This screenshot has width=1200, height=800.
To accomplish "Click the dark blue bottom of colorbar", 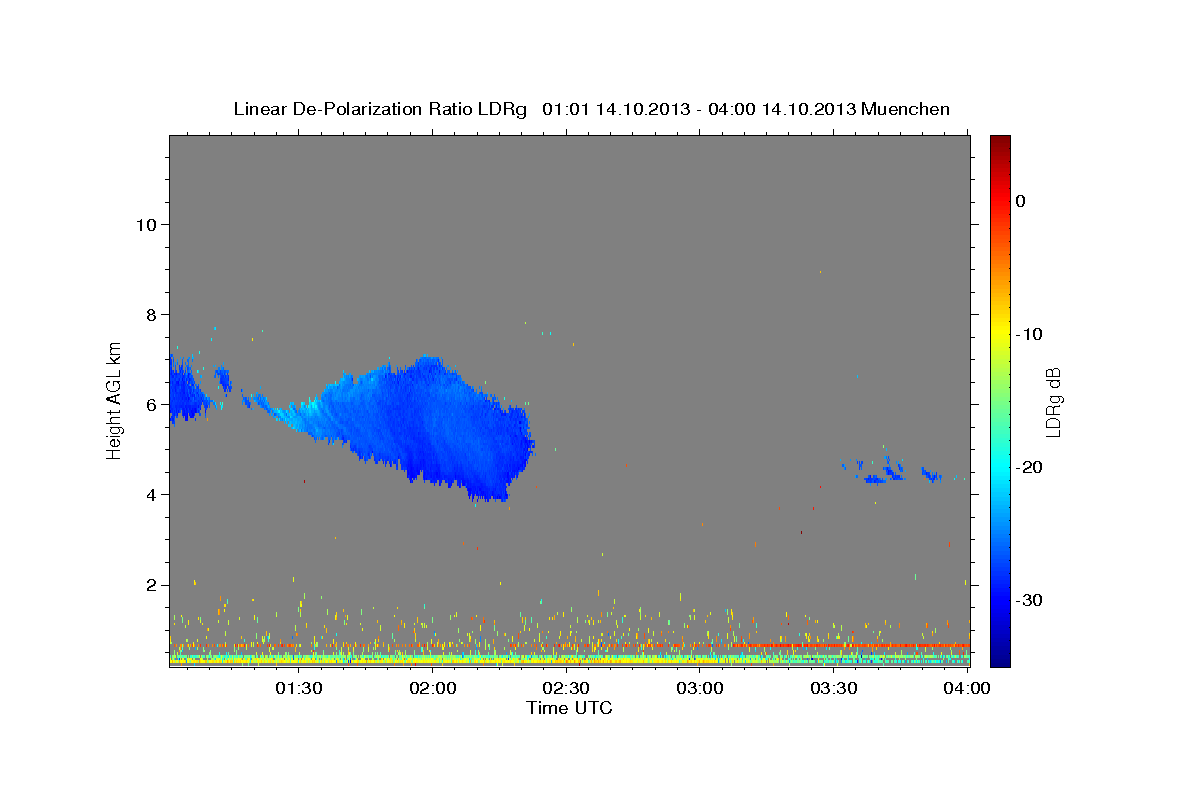I will tap(999, 655).
